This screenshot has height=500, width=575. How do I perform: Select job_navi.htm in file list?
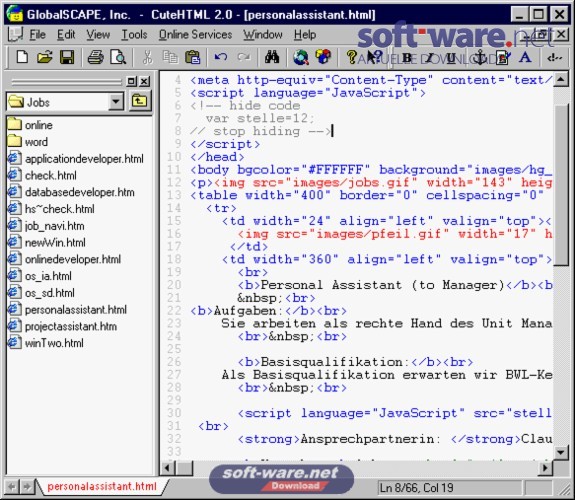(46, 226)
